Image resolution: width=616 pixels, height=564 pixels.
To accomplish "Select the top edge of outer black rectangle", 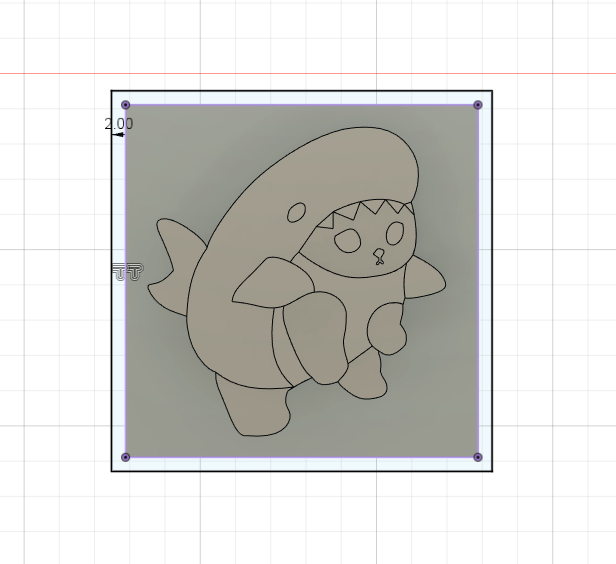I will [x=302, y=91].
